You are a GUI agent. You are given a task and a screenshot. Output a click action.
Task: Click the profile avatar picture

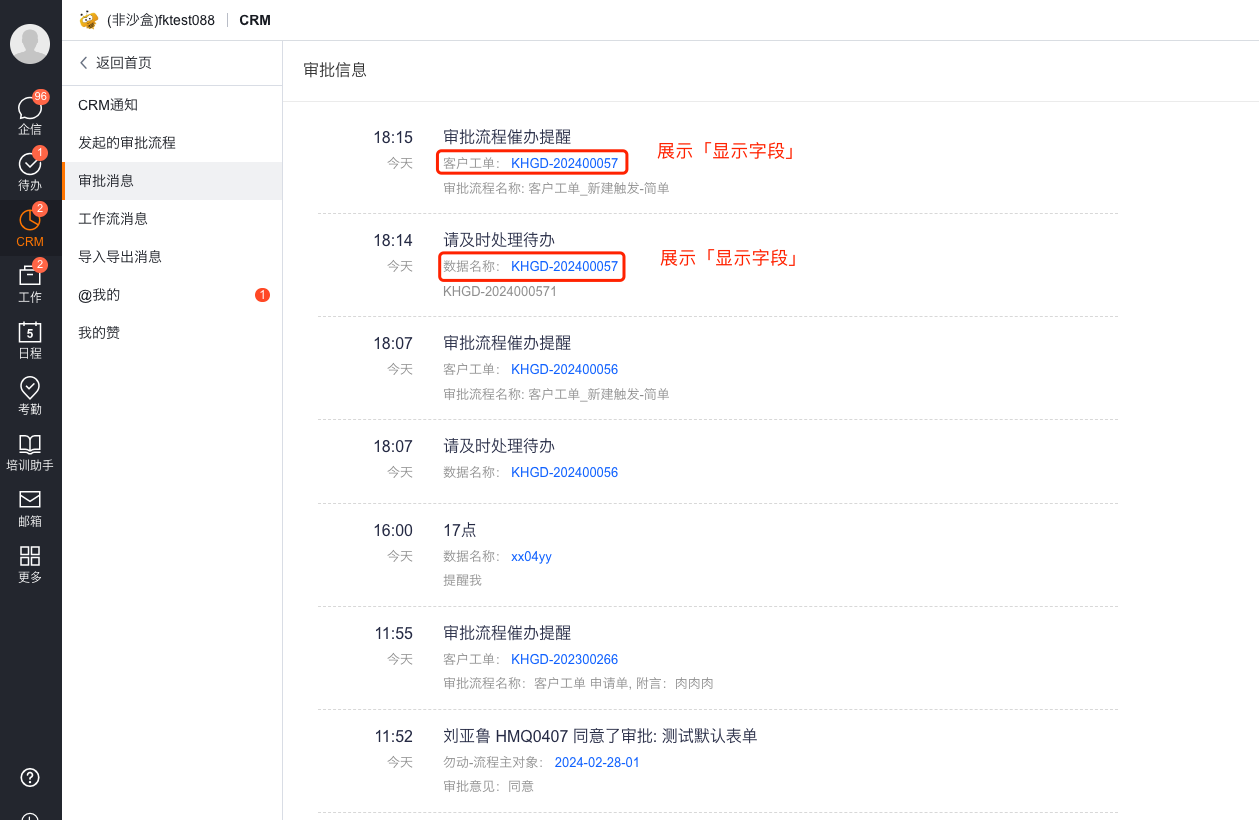click(x=29, y=44)
